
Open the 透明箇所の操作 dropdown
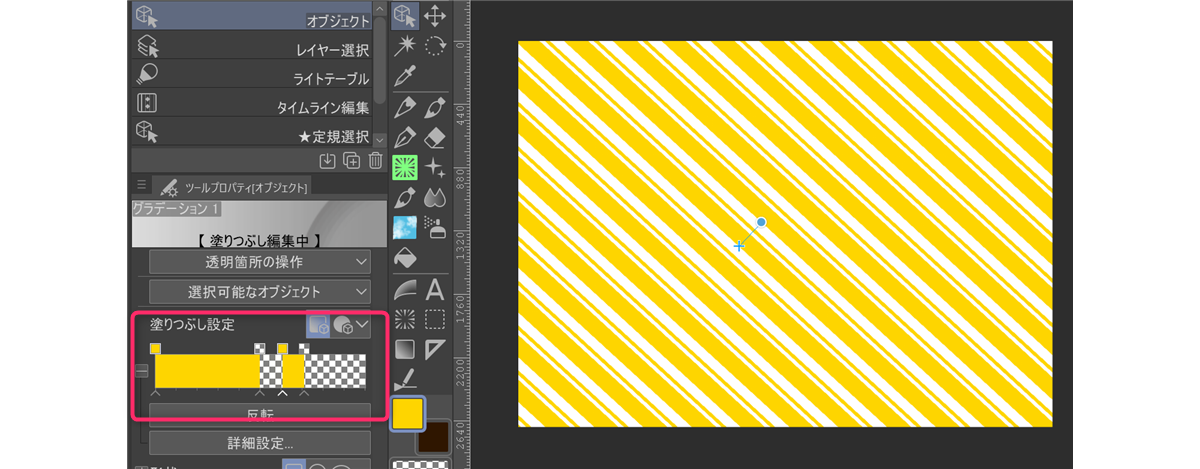pyautogui.click(x=260, y=262)
